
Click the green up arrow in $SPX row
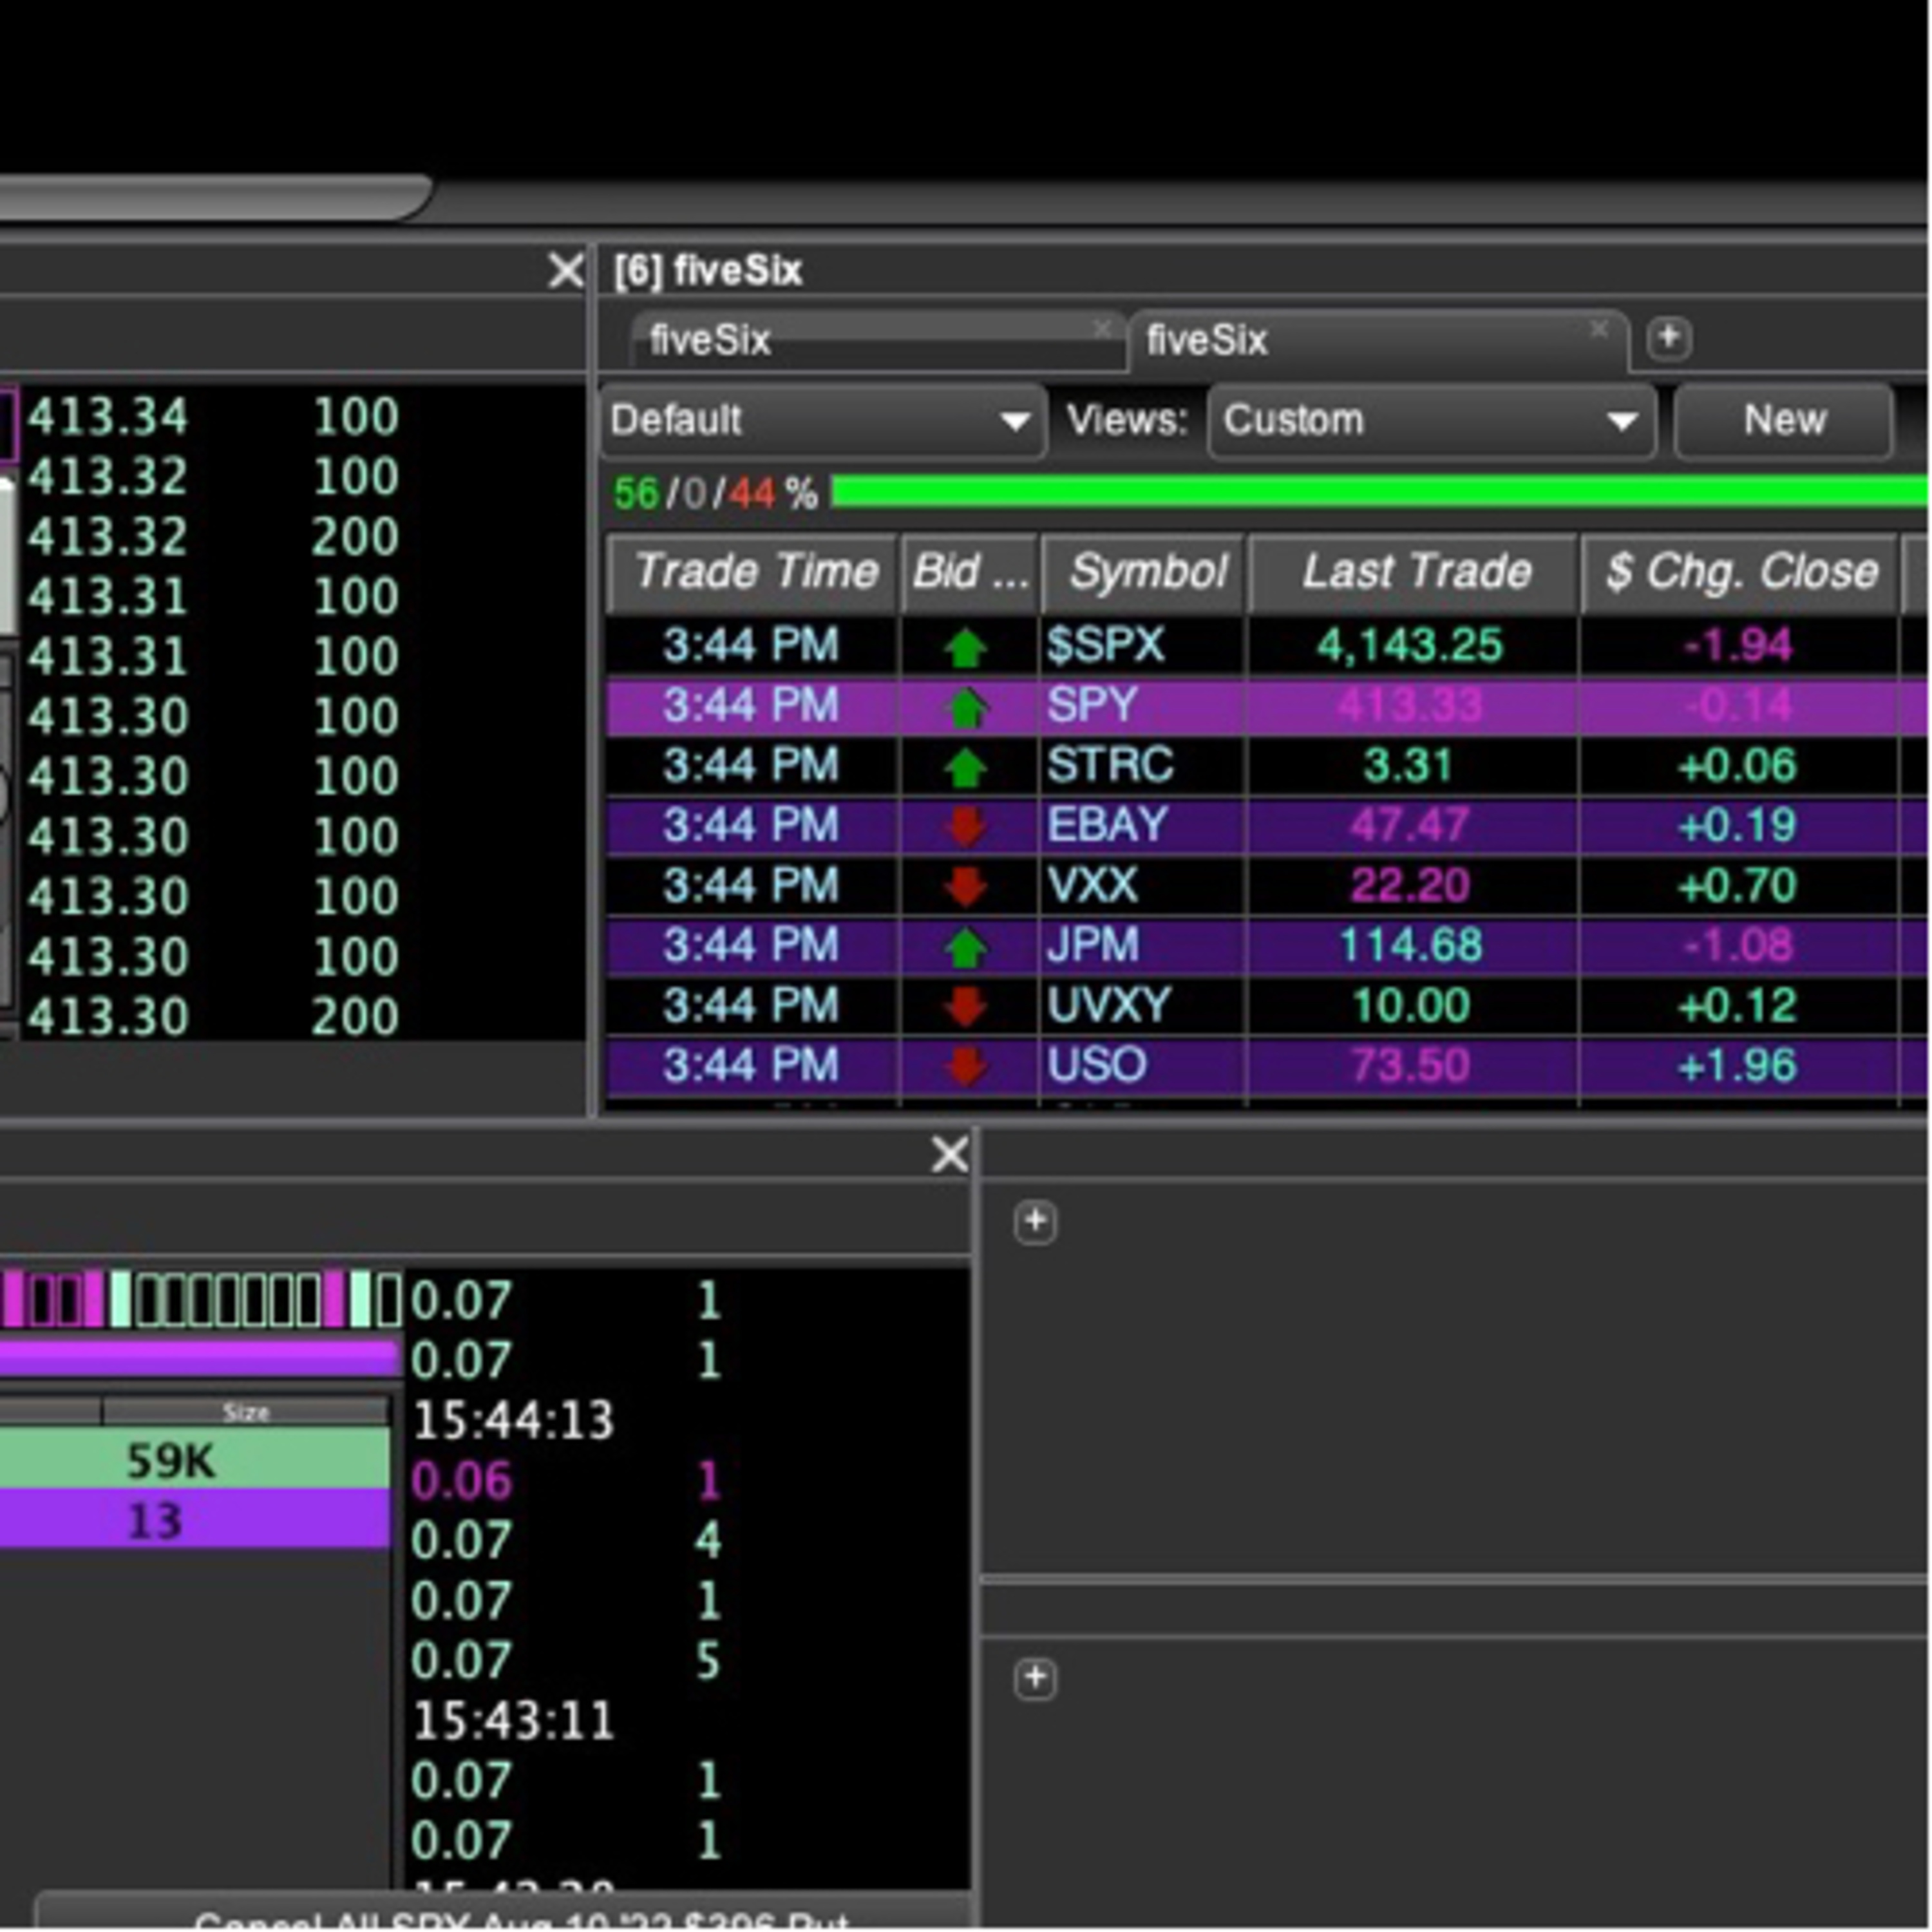(965, 647)
